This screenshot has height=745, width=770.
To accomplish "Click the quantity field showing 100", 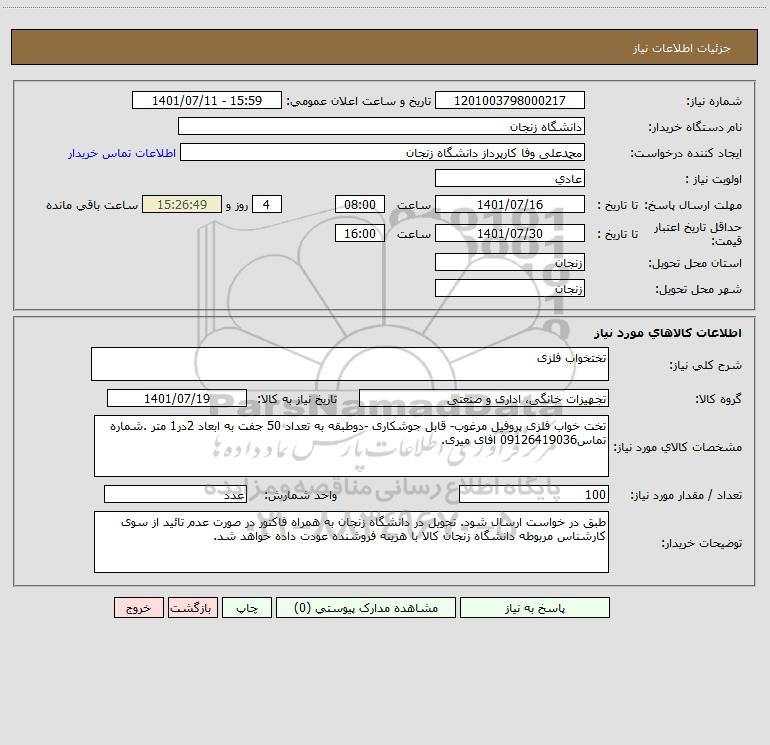I will coord(534,494).
